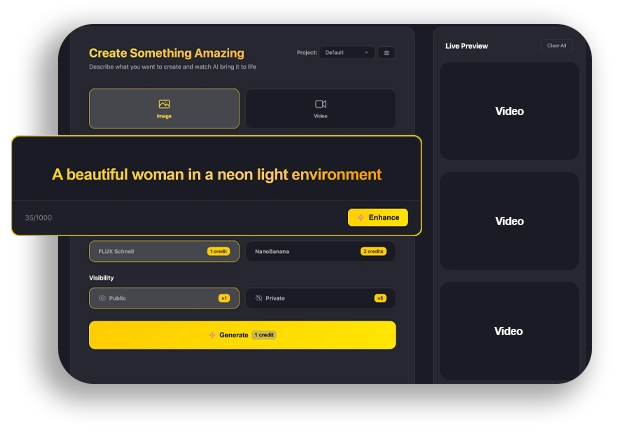The image size is (635, 442).
Task: Select the NanoBanana model option
Action: click(300, 251)
